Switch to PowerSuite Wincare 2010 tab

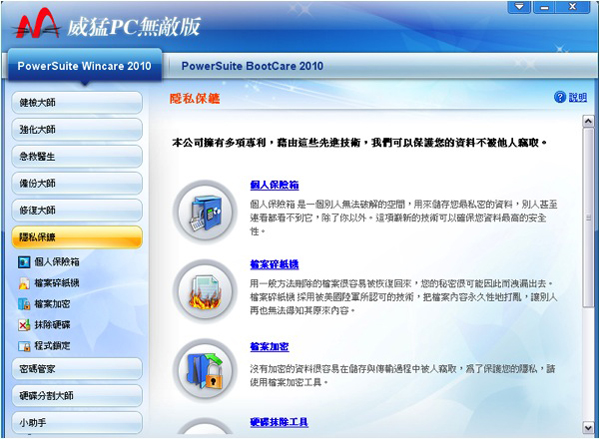(x=85, y=66)
